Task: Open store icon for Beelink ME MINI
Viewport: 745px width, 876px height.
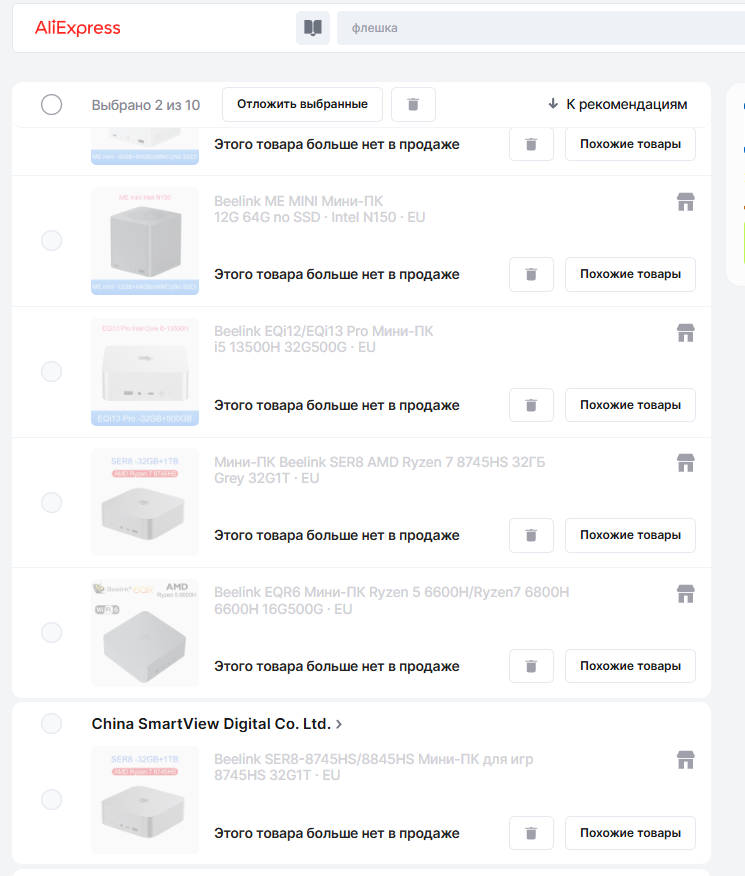Action: tap(685, 202)
